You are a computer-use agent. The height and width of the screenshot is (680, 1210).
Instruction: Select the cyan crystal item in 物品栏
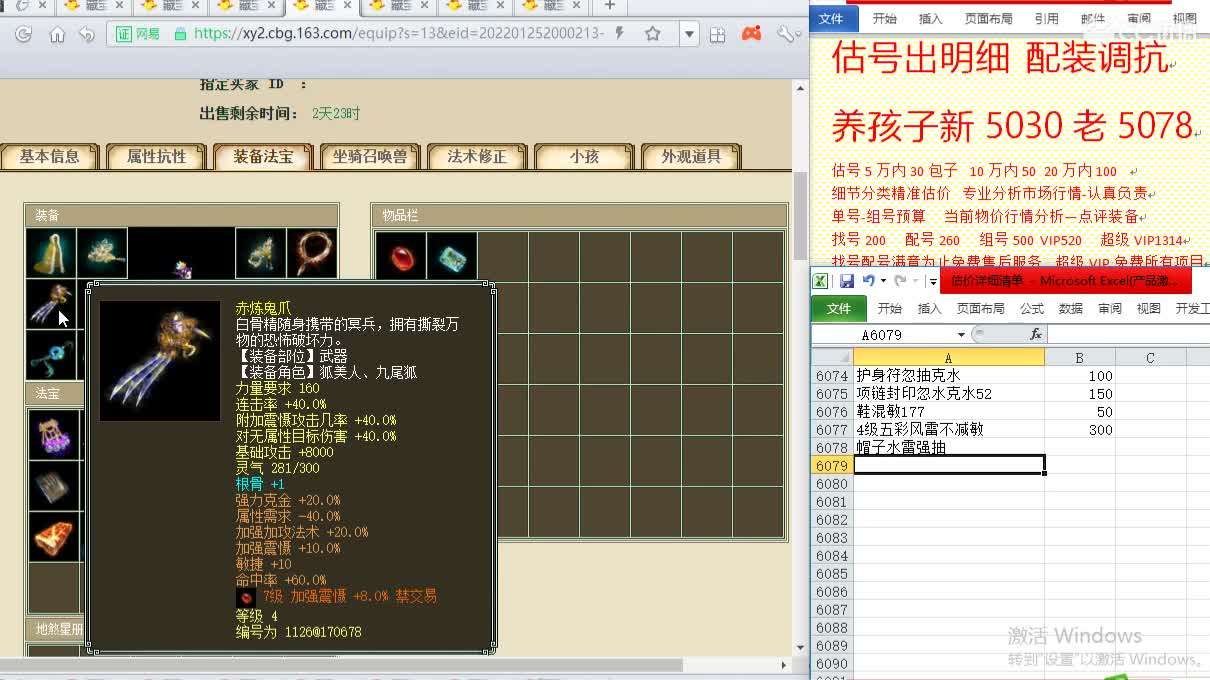coord(452,257)
